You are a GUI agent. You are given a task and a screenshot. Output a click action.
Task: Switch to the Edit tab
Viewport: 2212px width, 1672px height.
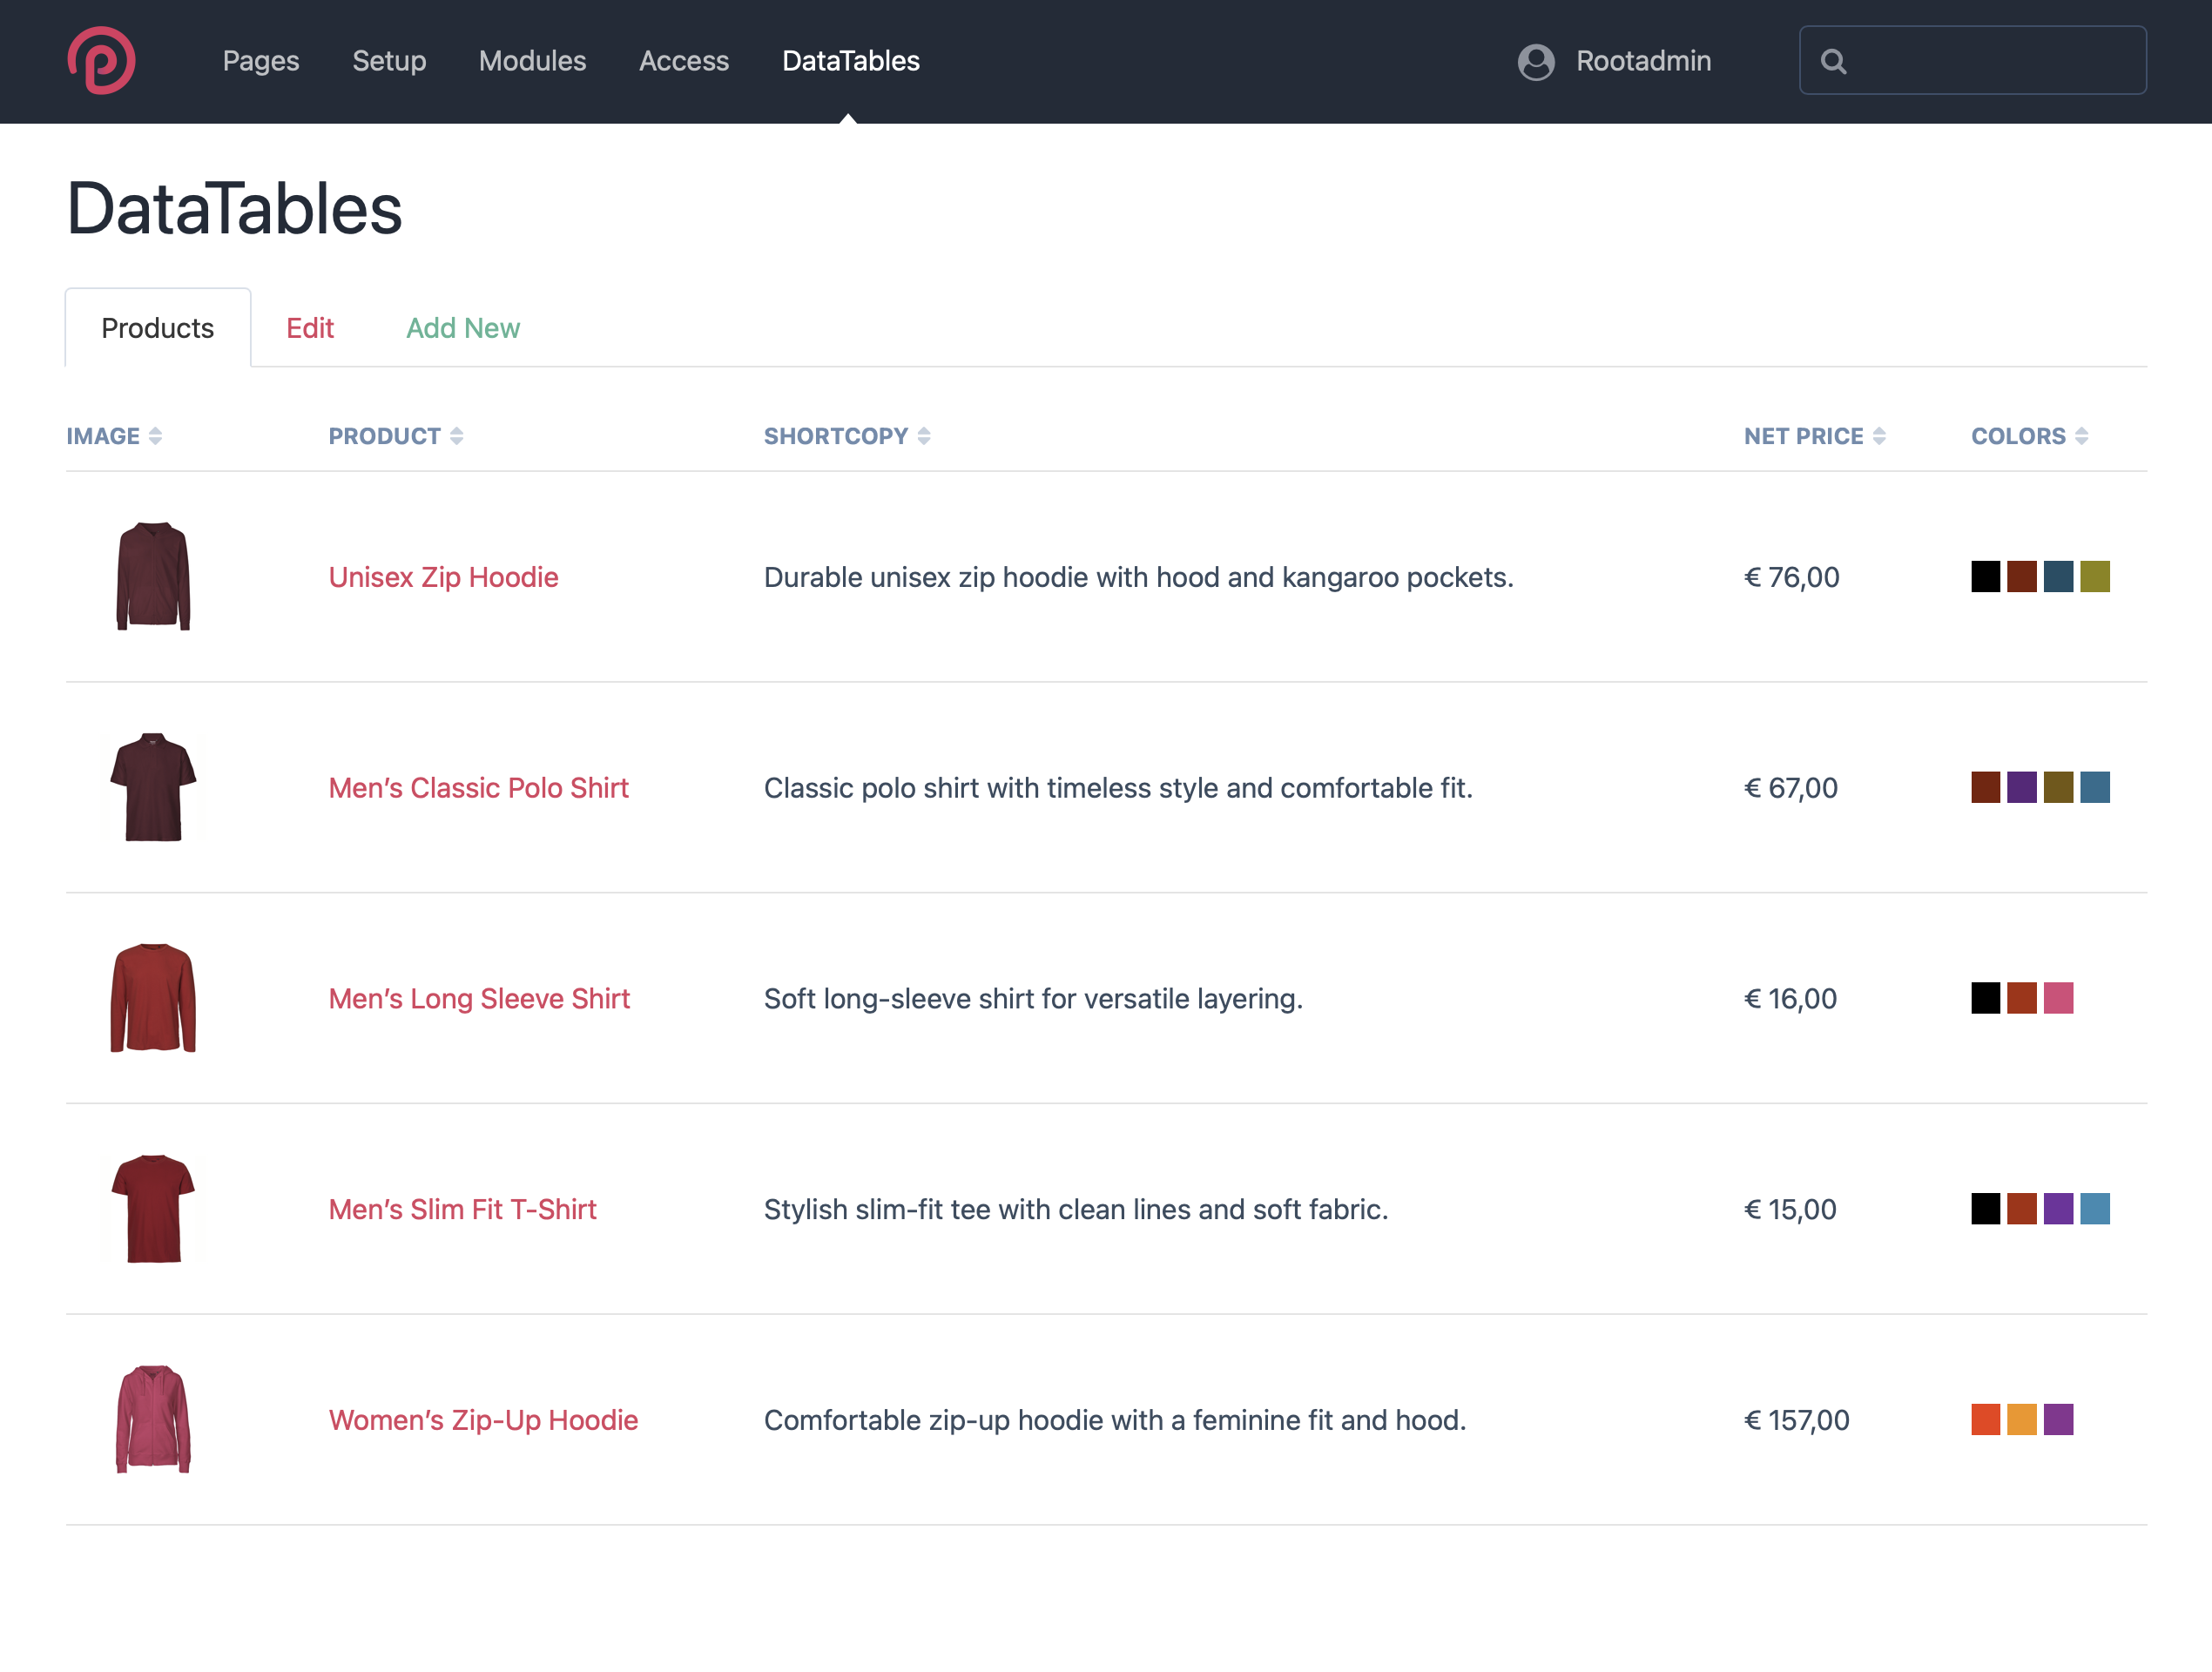click(310, 327)
